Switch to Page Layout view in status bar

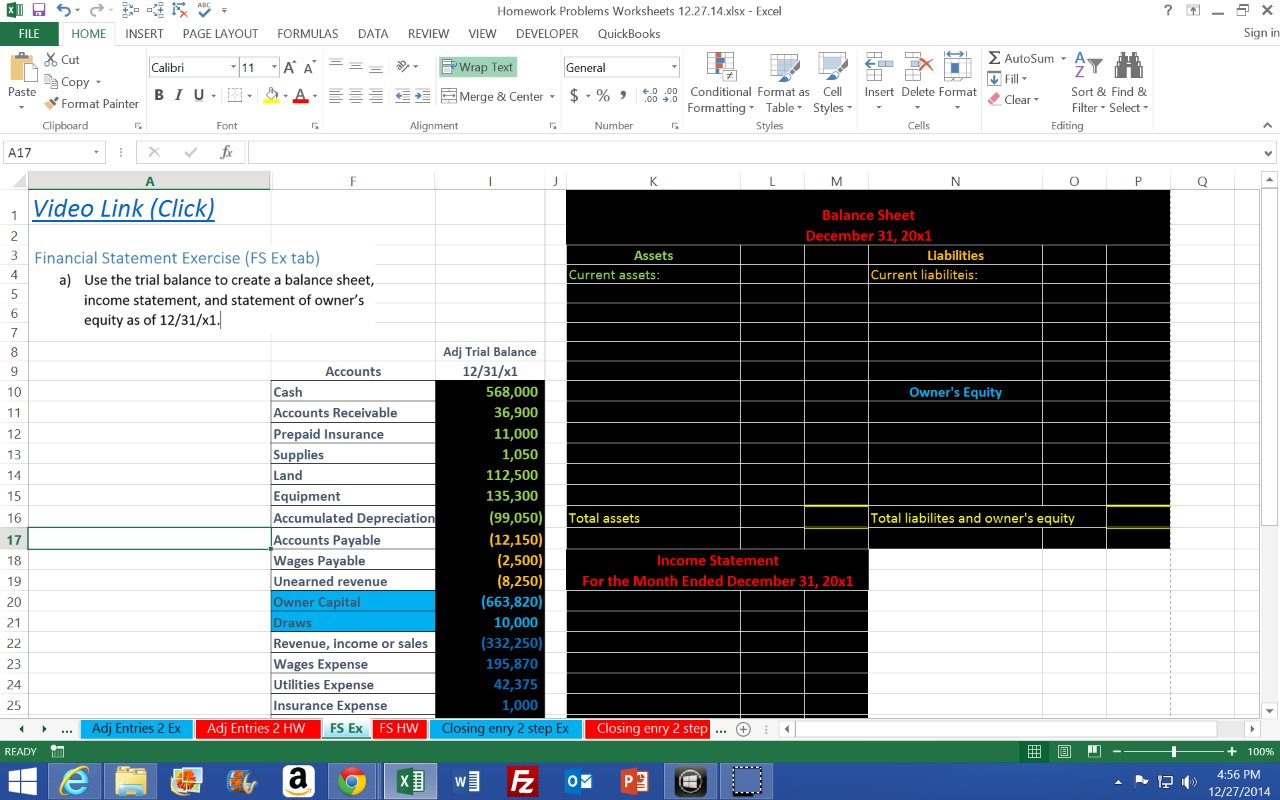[1065, 751]
